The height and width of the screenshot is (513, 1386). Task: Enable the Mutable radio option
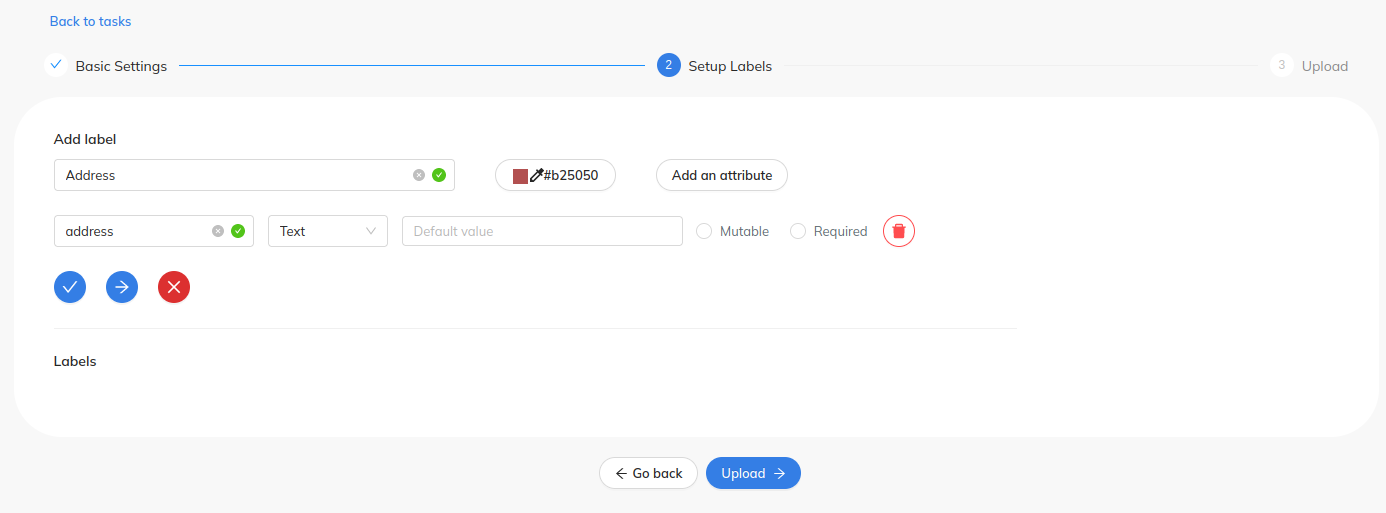click(704, 231)
